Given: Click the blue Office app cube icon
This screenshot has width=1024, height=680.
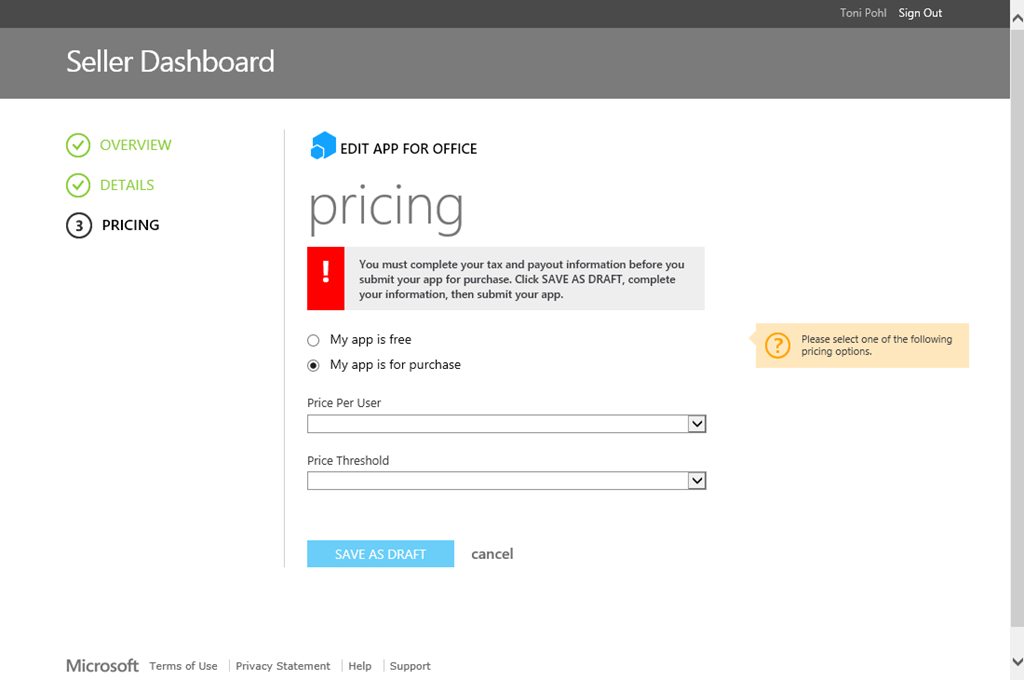Looking at the screenshot, I should (x=323, y=146).
